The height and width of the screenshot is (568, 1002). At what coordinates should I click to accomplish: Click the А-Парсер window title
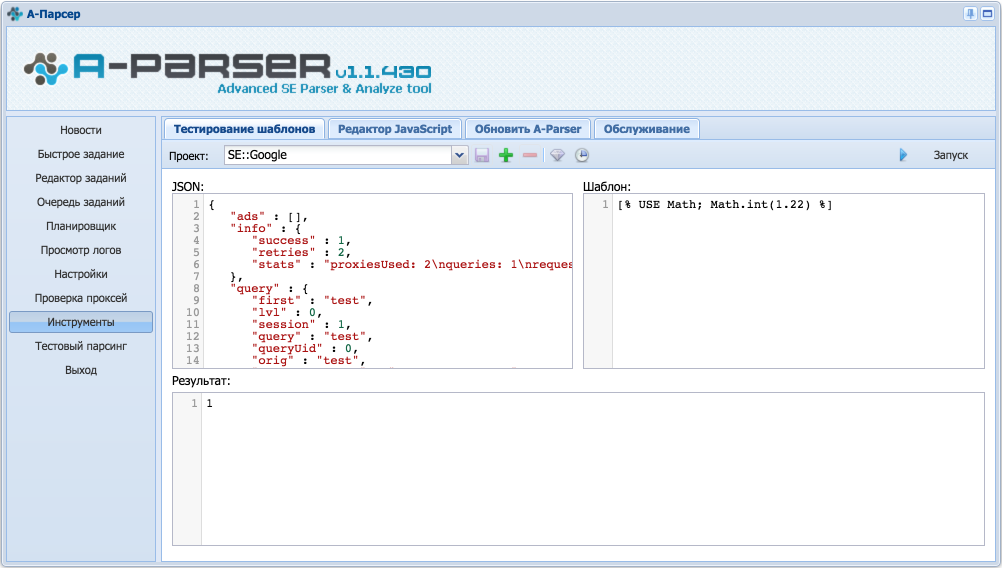(54, 14)
